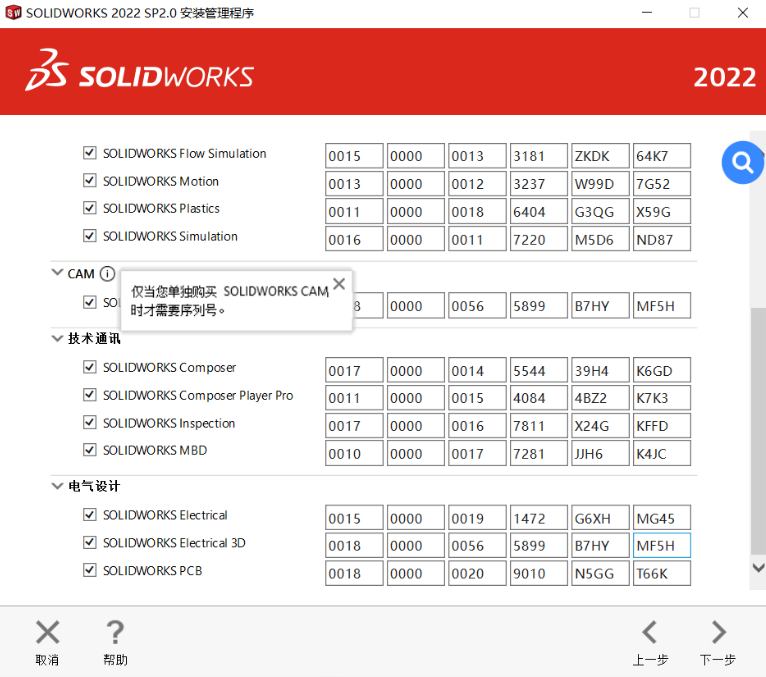This screenshot has height=677, width=766.
Task: Click Composer Player Pro field 4084
Action: pyautogui.click(x=539, y=398)
